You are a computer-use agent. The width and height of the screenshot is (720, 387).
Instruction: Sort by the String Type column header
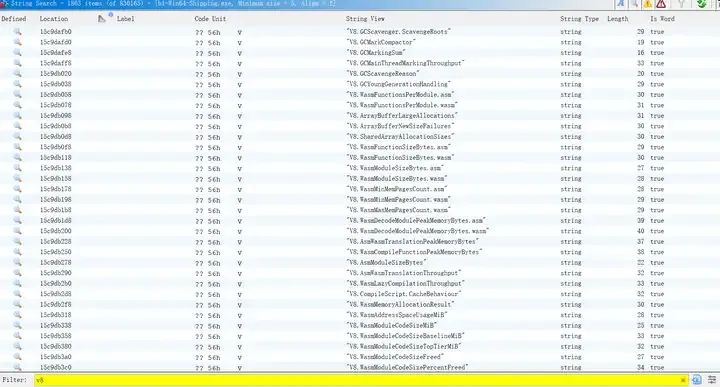[x=579, y=19]
